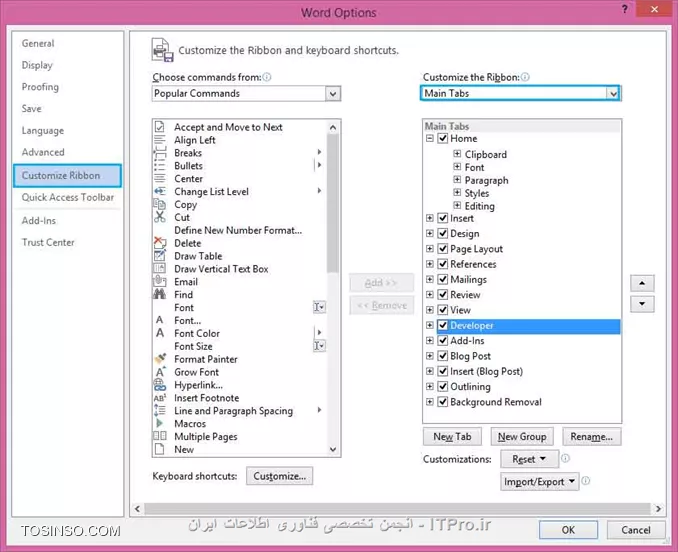Collapse the Home tab tree node
The width and height of the screenshot is (678, 552).
(429, 138)
